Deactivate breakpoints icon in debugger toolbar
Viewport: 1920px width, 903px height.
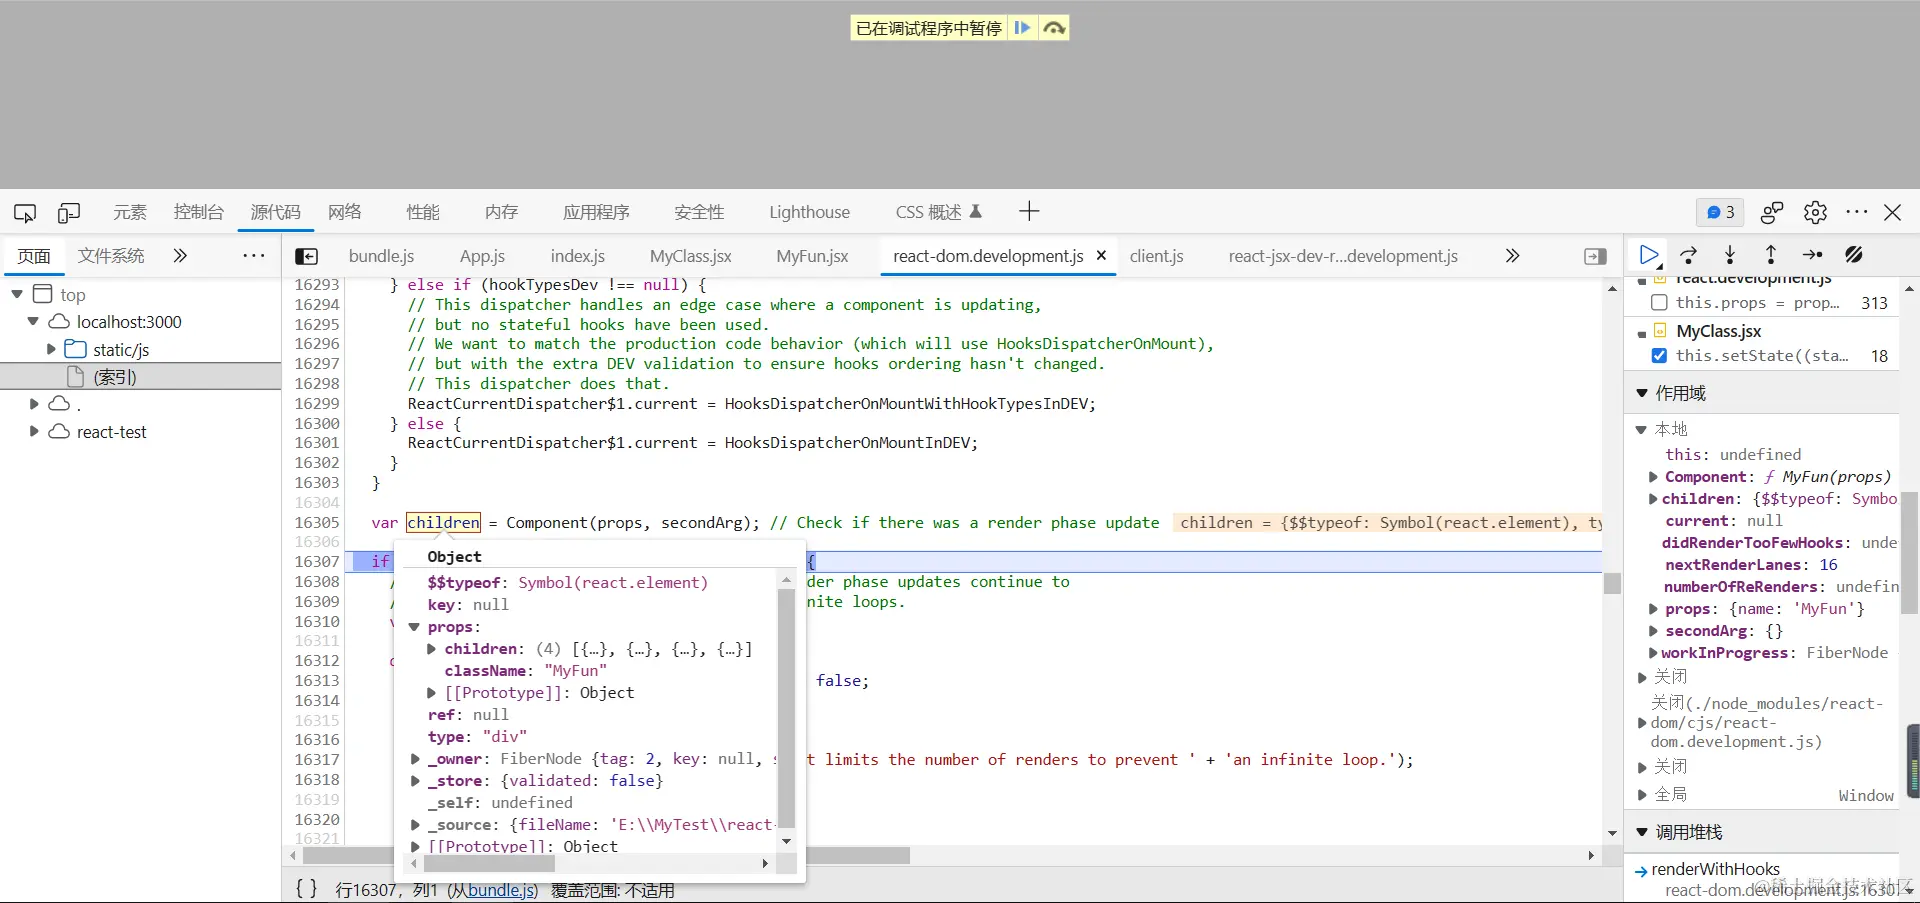click(x=1853, y=255)
